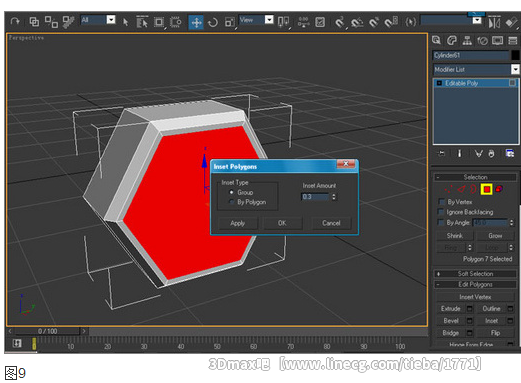The width and height of the screenshot is (521, 383).
Task: Toggle Show End Result icon
Action: coord(459,153)
